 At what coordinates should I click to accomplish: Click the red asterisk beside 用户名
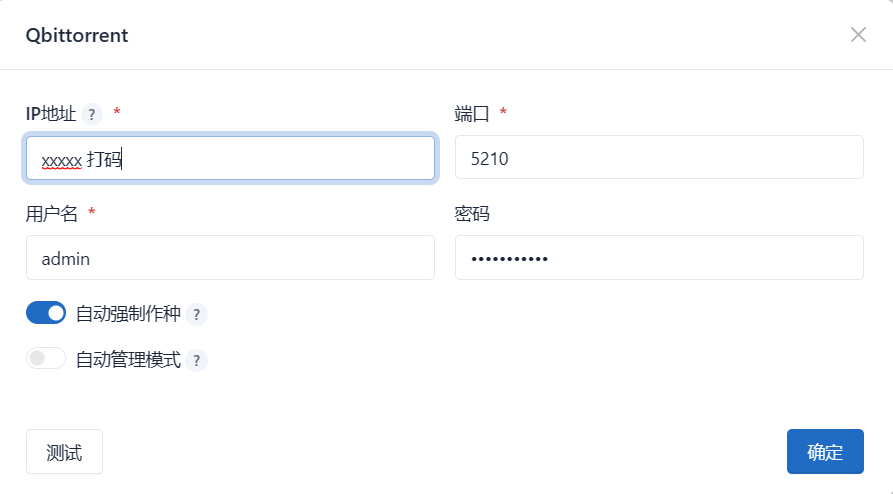[x=92, y=212]
